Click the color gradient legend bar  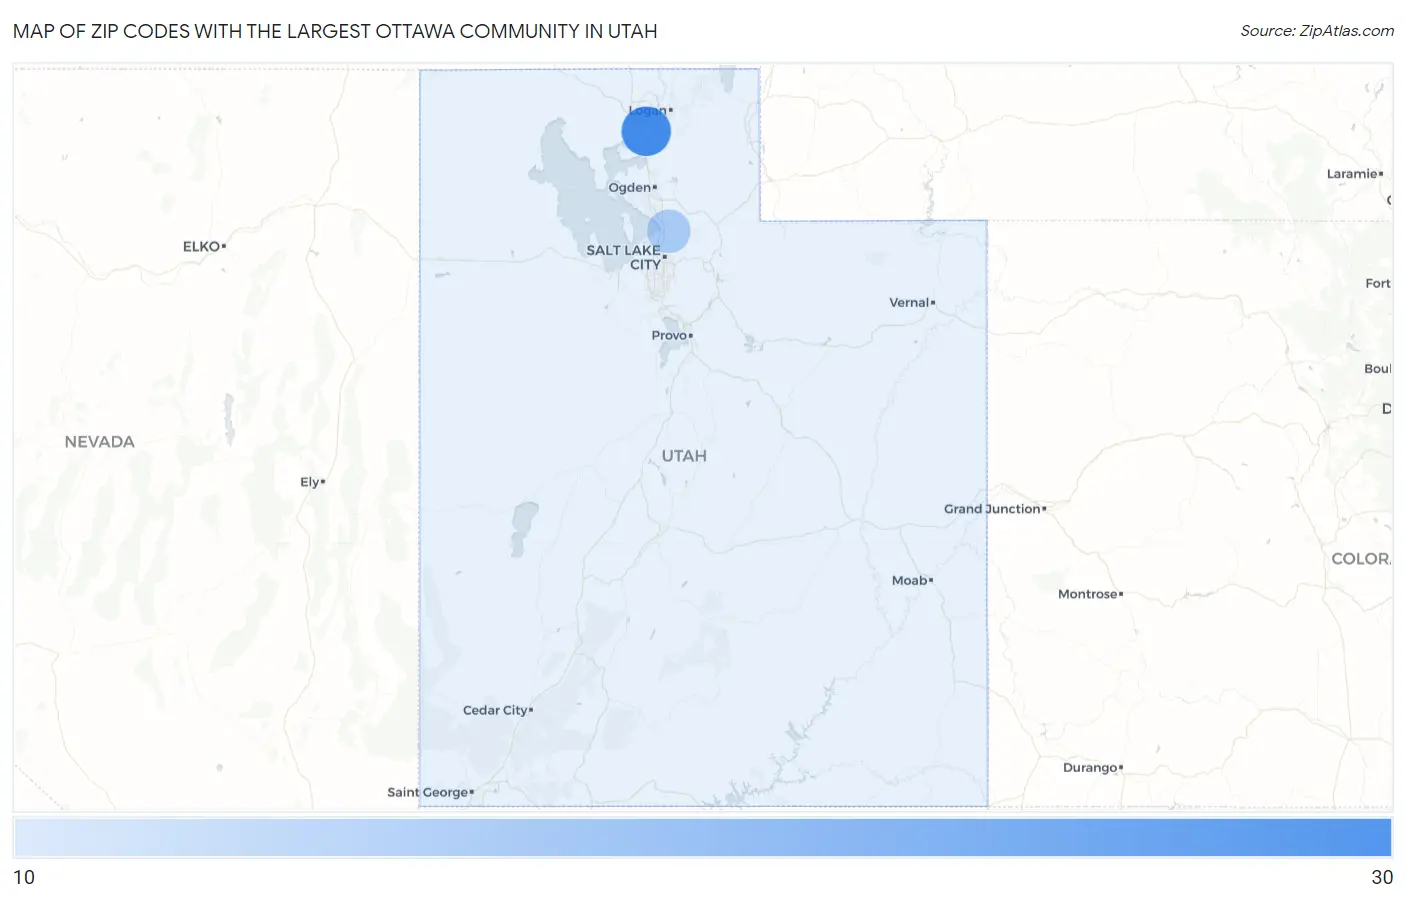point(702,837)
